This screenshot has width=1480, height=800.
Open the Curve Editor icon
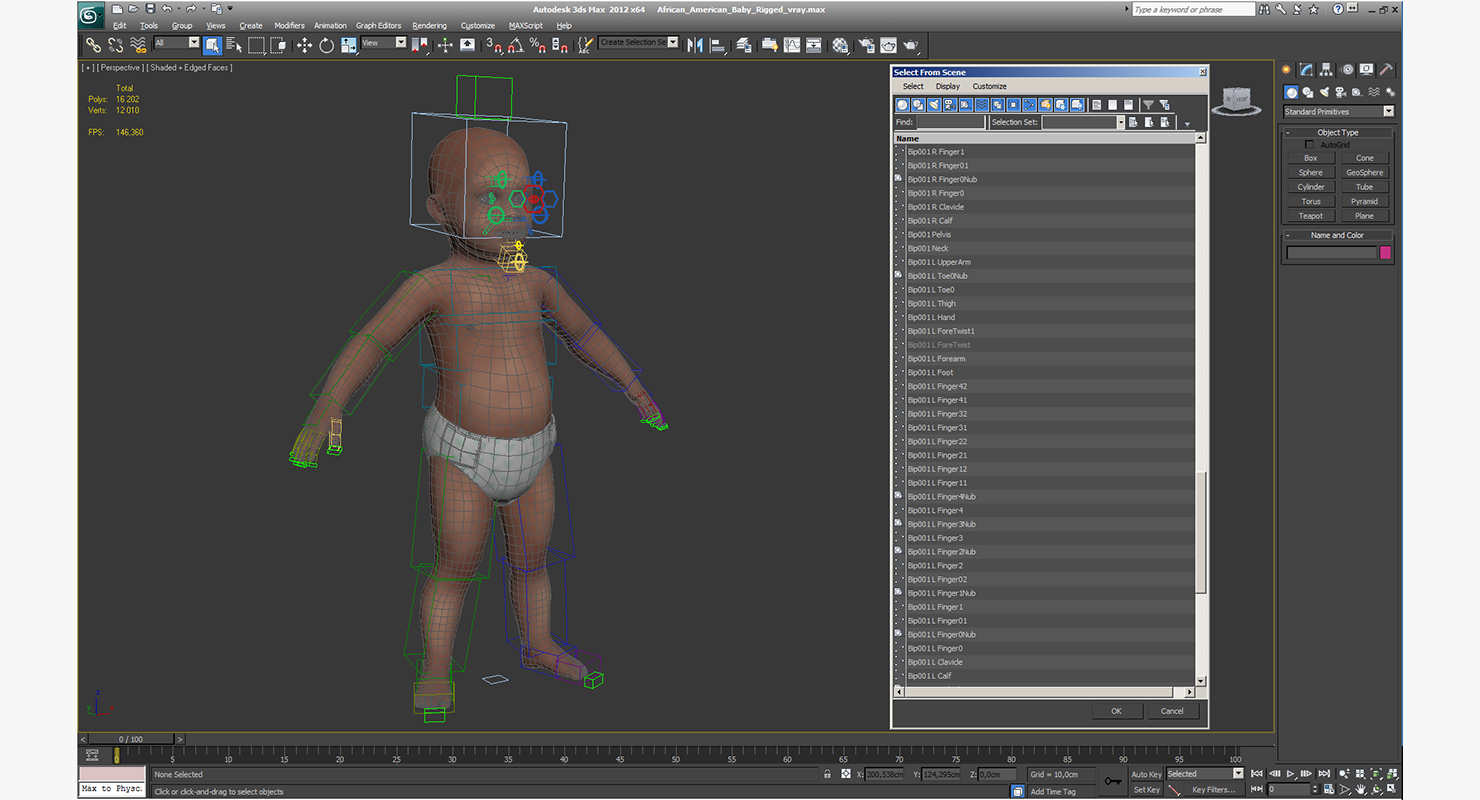point(792,45)
